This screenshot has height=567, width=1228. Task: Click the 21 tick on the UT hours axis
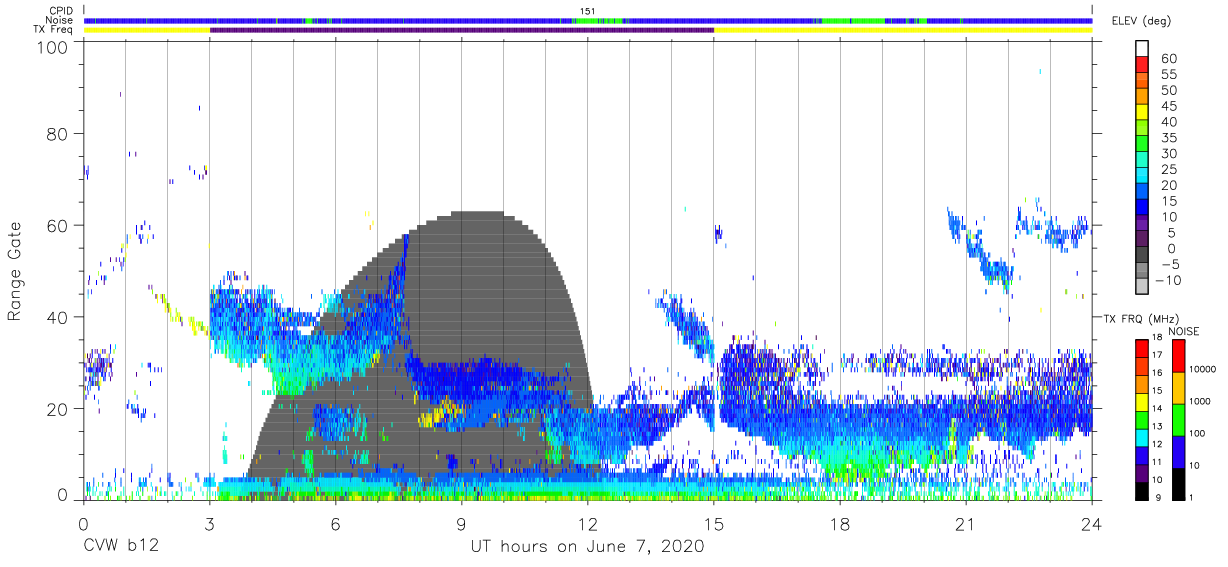pos(966,523)
